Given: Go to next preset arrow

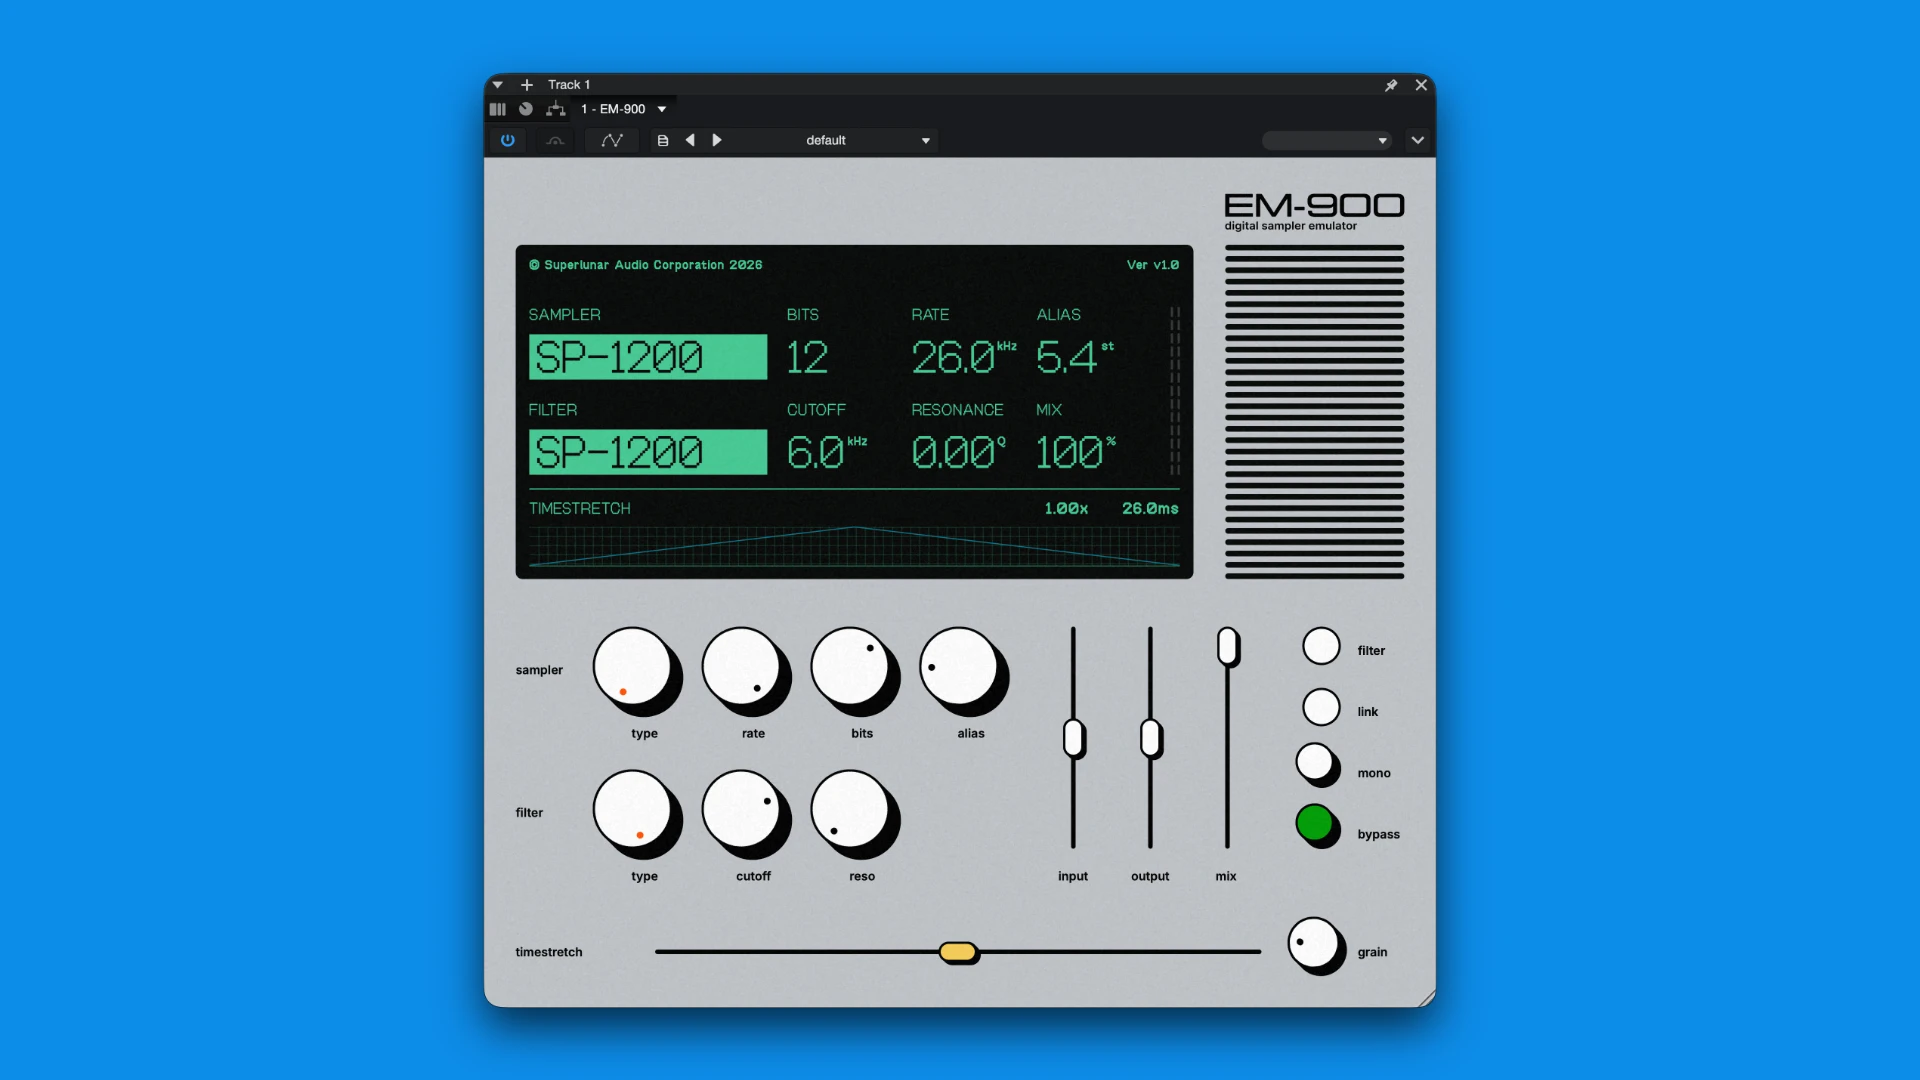Looking at the screenshot, I should [717, 140].
